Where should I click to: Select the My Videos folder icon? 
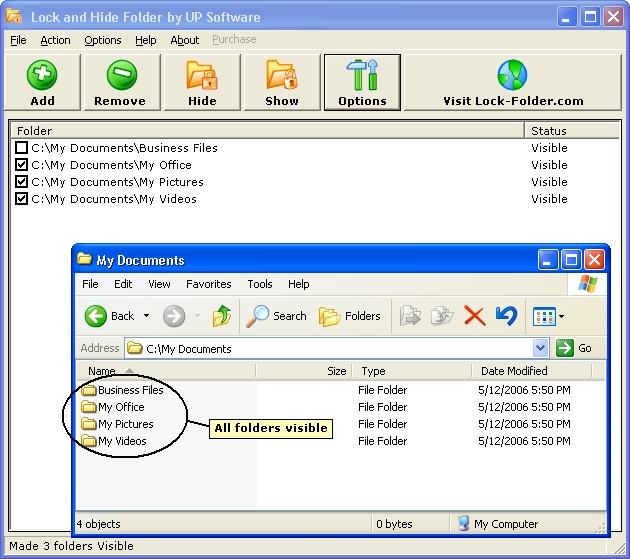point(89,441)
